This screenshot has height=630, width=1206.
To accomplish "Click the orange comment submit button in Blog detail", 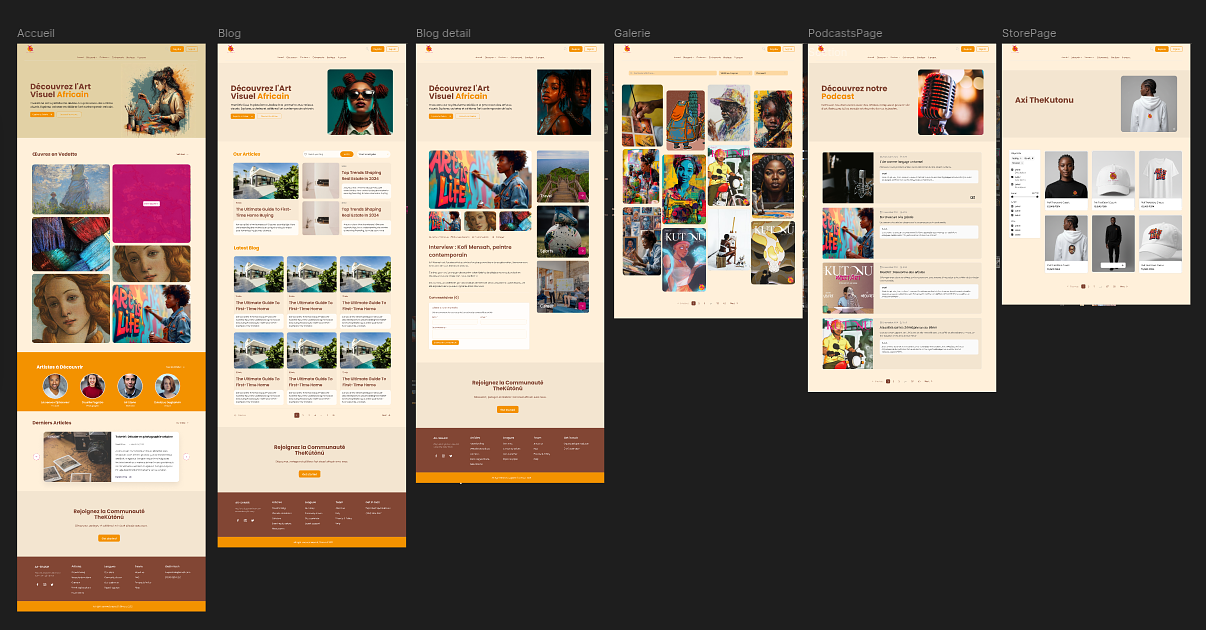I will tap(444, 343).
